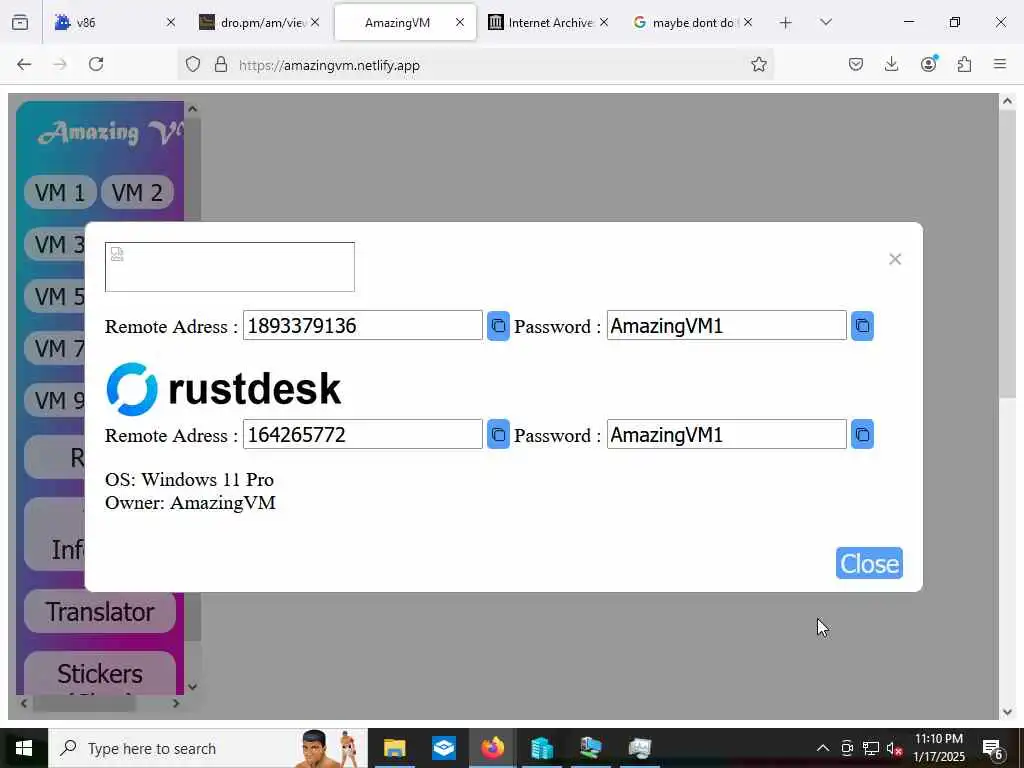Copy the first AmazingVM1 password
The image size is (1024, 768).
coord(862,325)
